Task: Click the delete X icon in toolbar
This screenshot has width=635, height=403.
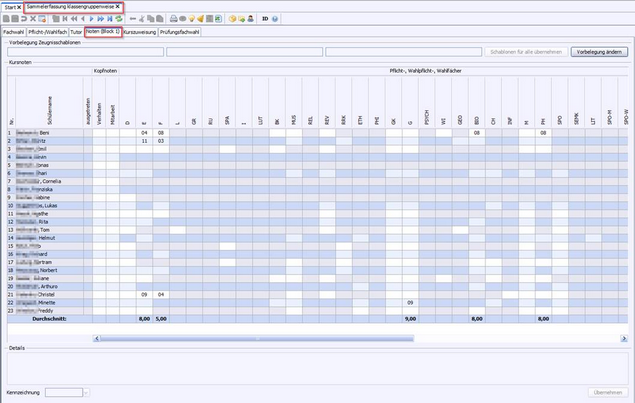Action: click(x=33, y=18)
